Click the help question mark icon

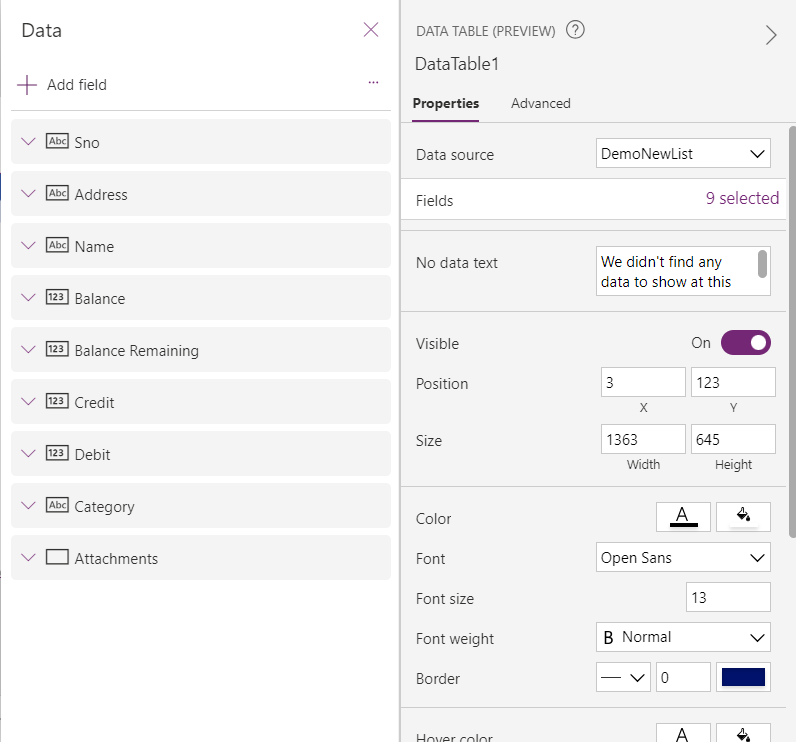click(575, 30)
